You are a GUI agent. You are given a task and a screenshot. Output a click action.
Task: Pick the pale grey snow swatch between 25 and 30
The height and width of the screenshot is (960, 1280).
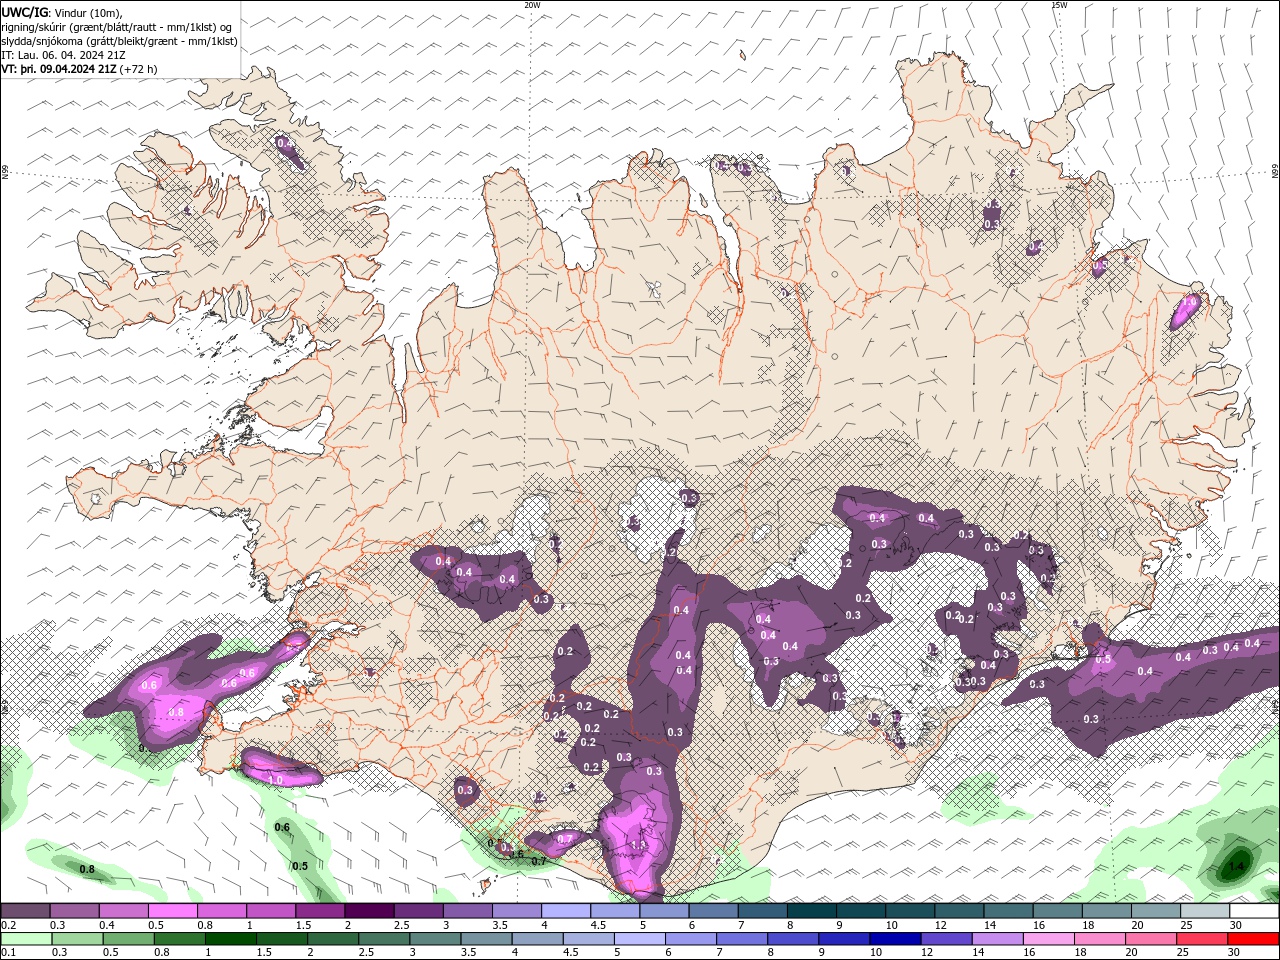[x=1204, y=911]
